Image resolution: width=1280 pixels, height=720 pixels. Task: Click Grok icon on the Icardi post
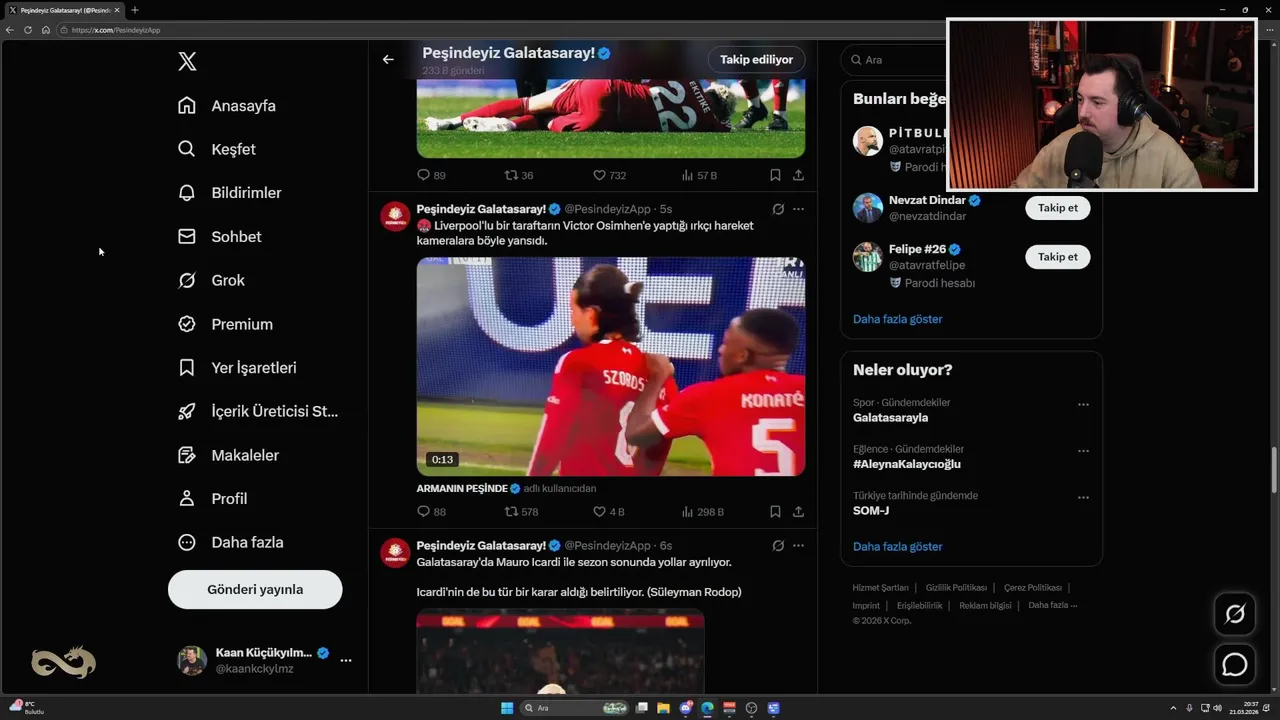tap(778, 545)
